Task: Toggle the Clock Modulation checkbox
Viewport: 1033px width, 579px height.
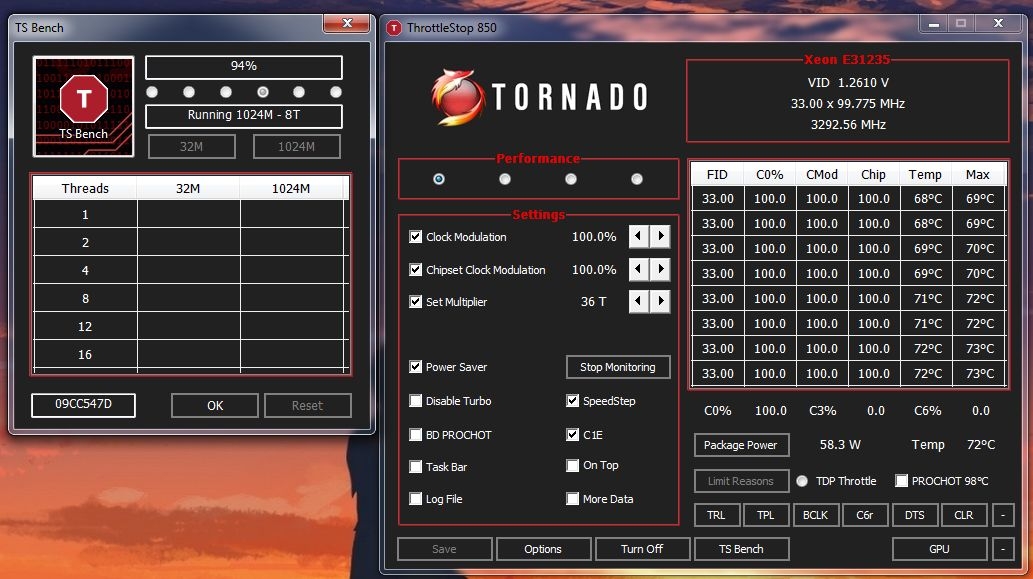Action: (416, 236)
